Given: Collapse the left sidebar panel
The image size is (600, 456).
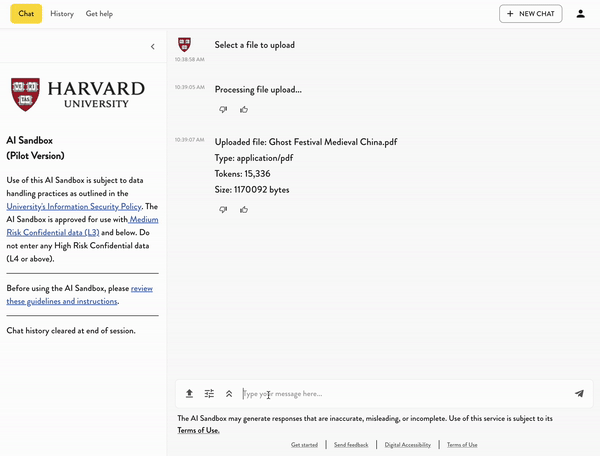Looking at the screenshot, I should click(x=152, y=46).
